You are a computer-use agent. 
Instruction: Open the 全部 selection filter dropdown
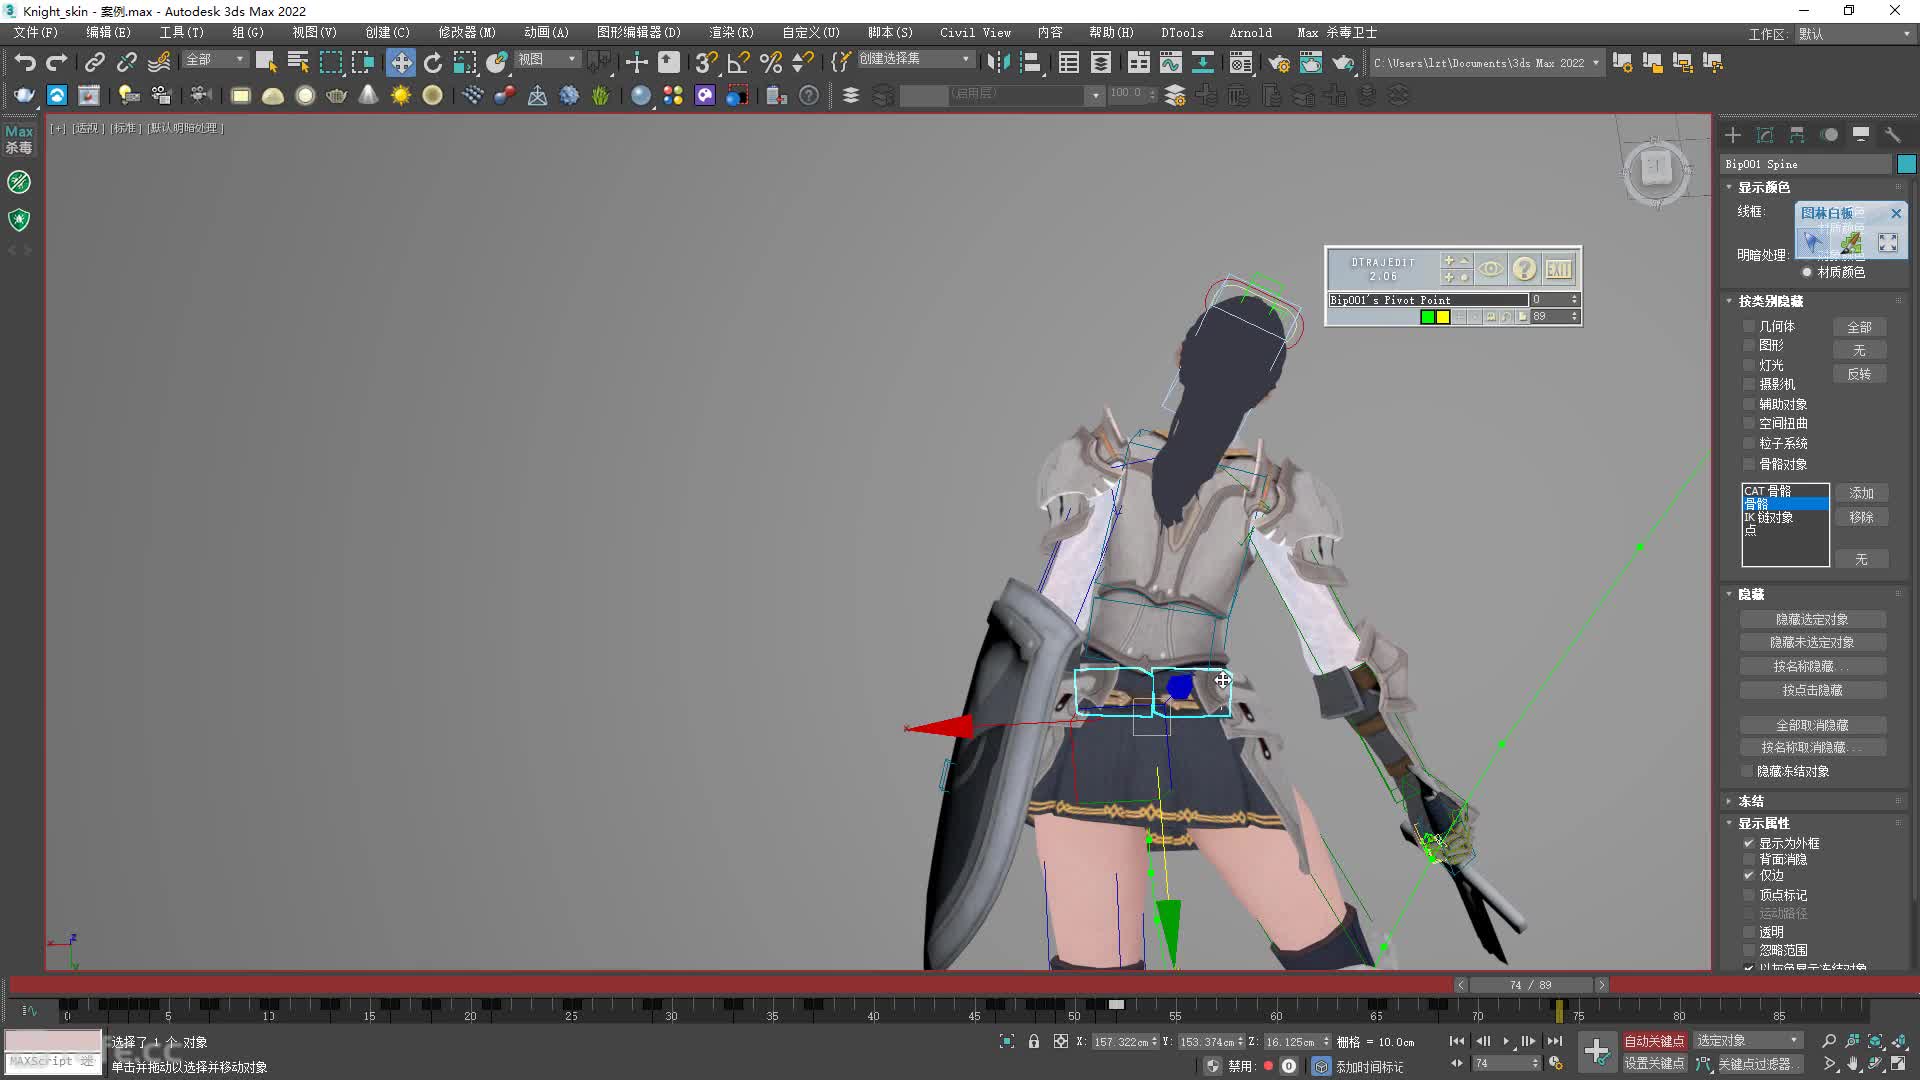click(x=215, y=60)
